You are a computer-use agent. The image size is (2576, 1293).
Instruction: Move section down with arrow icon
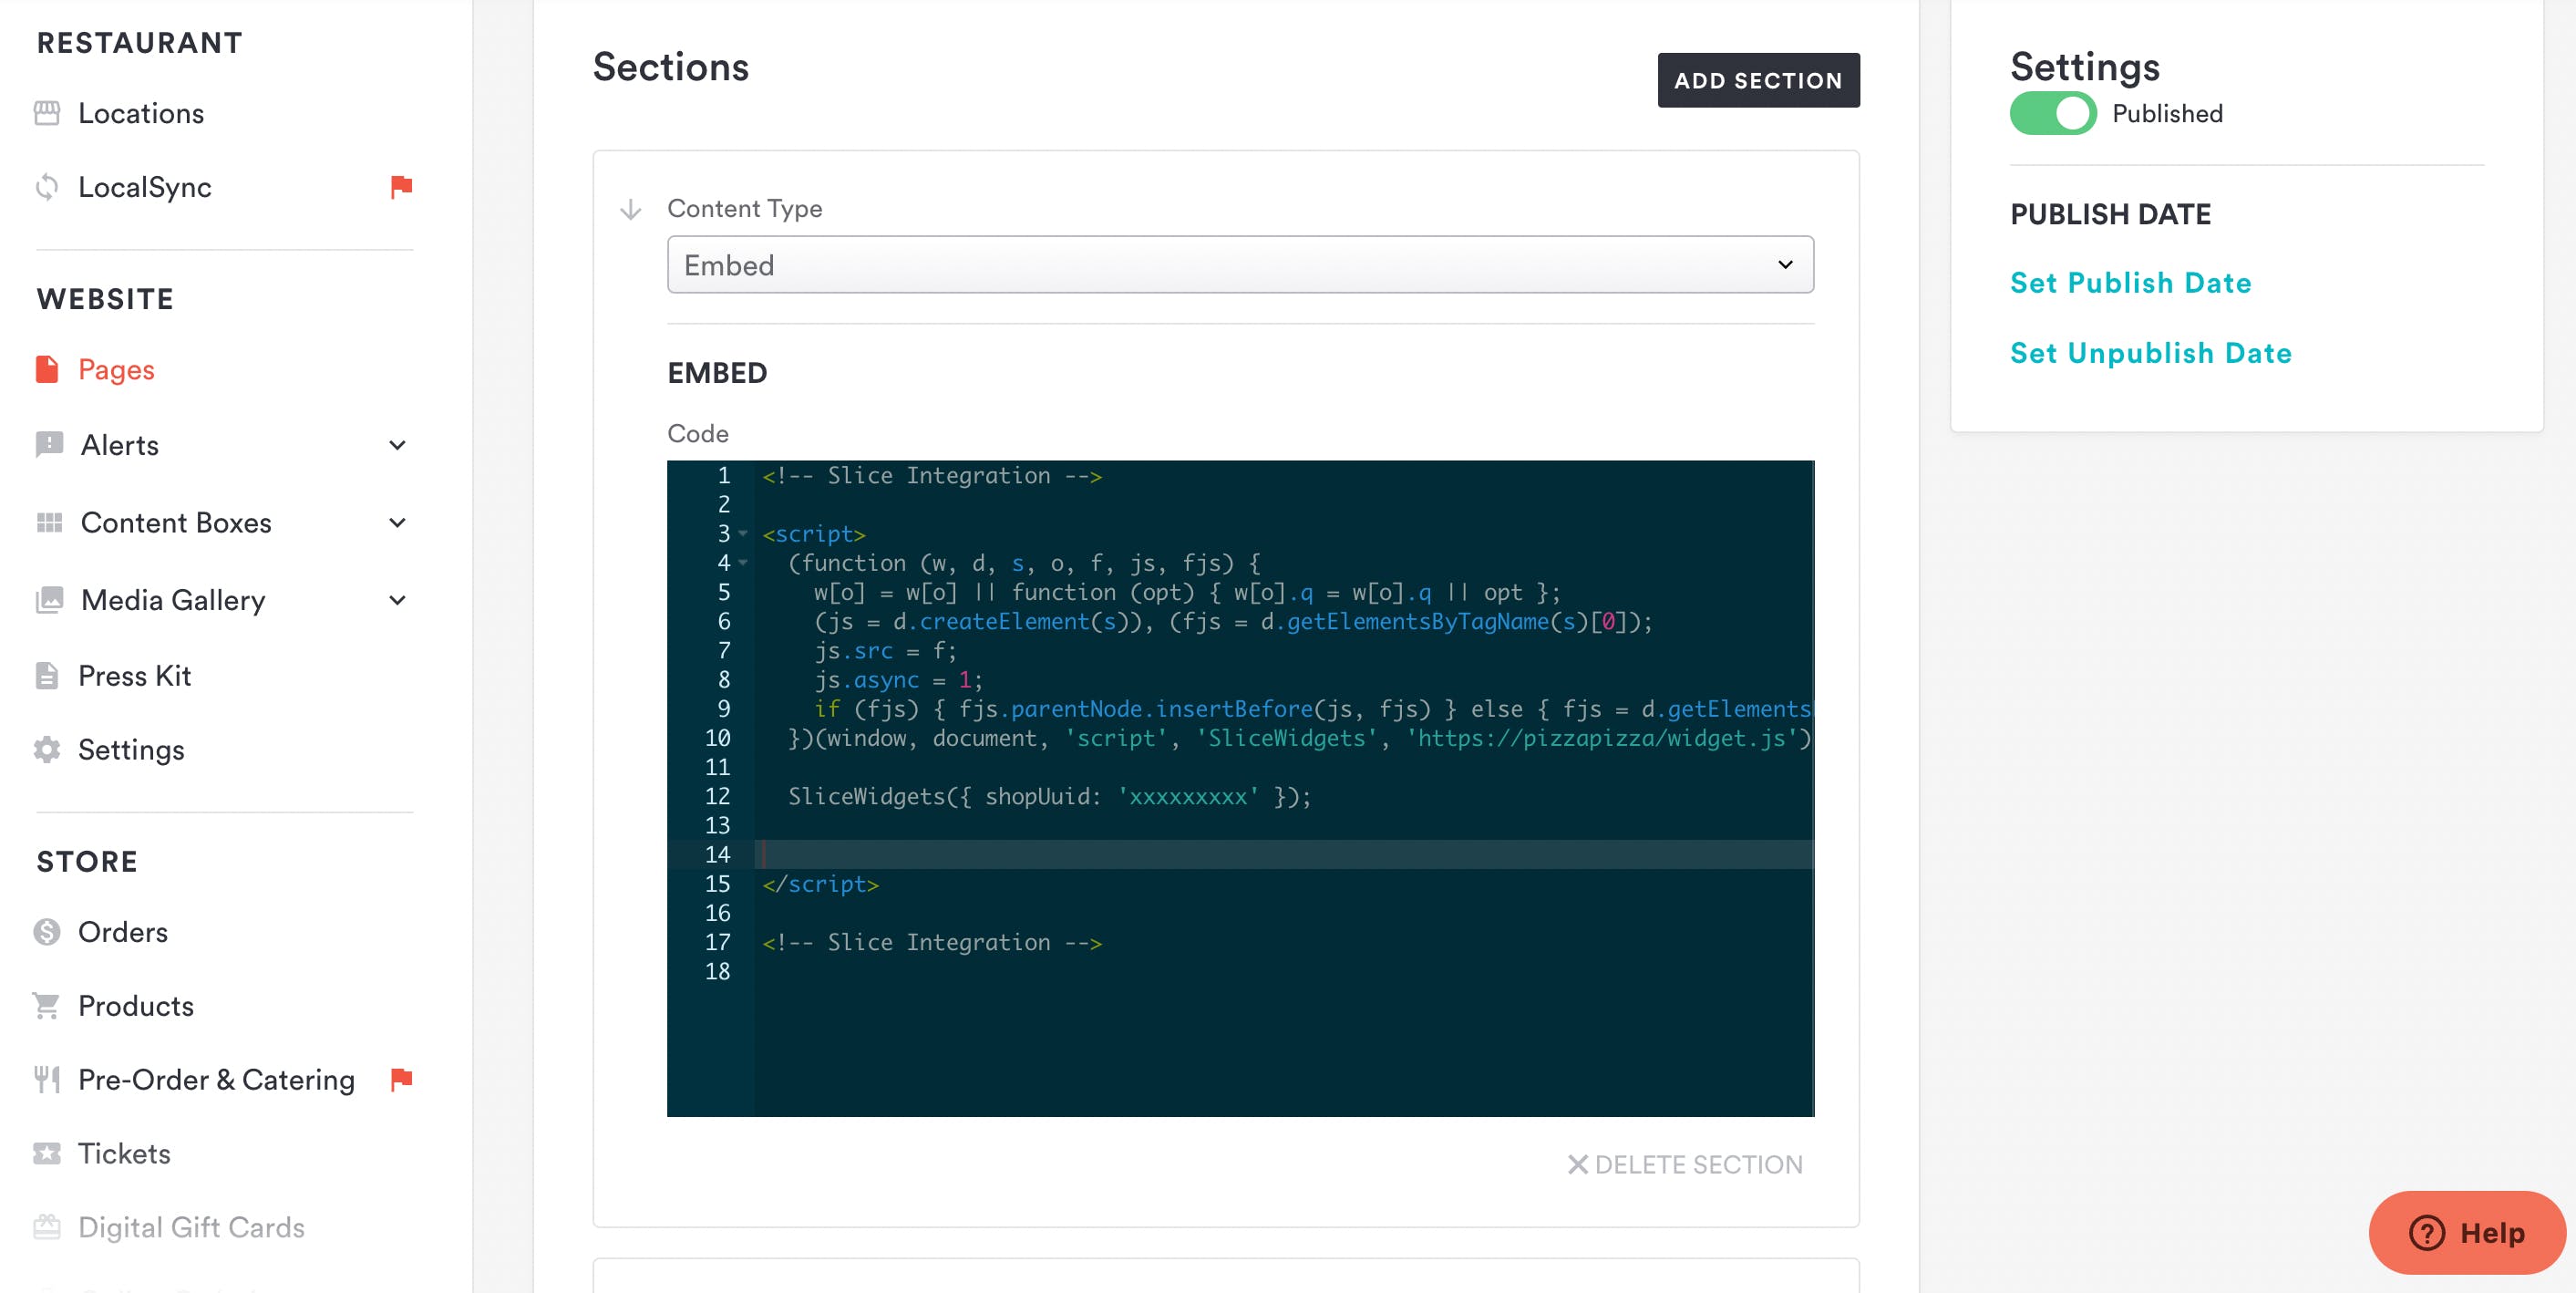coord(631,210)
